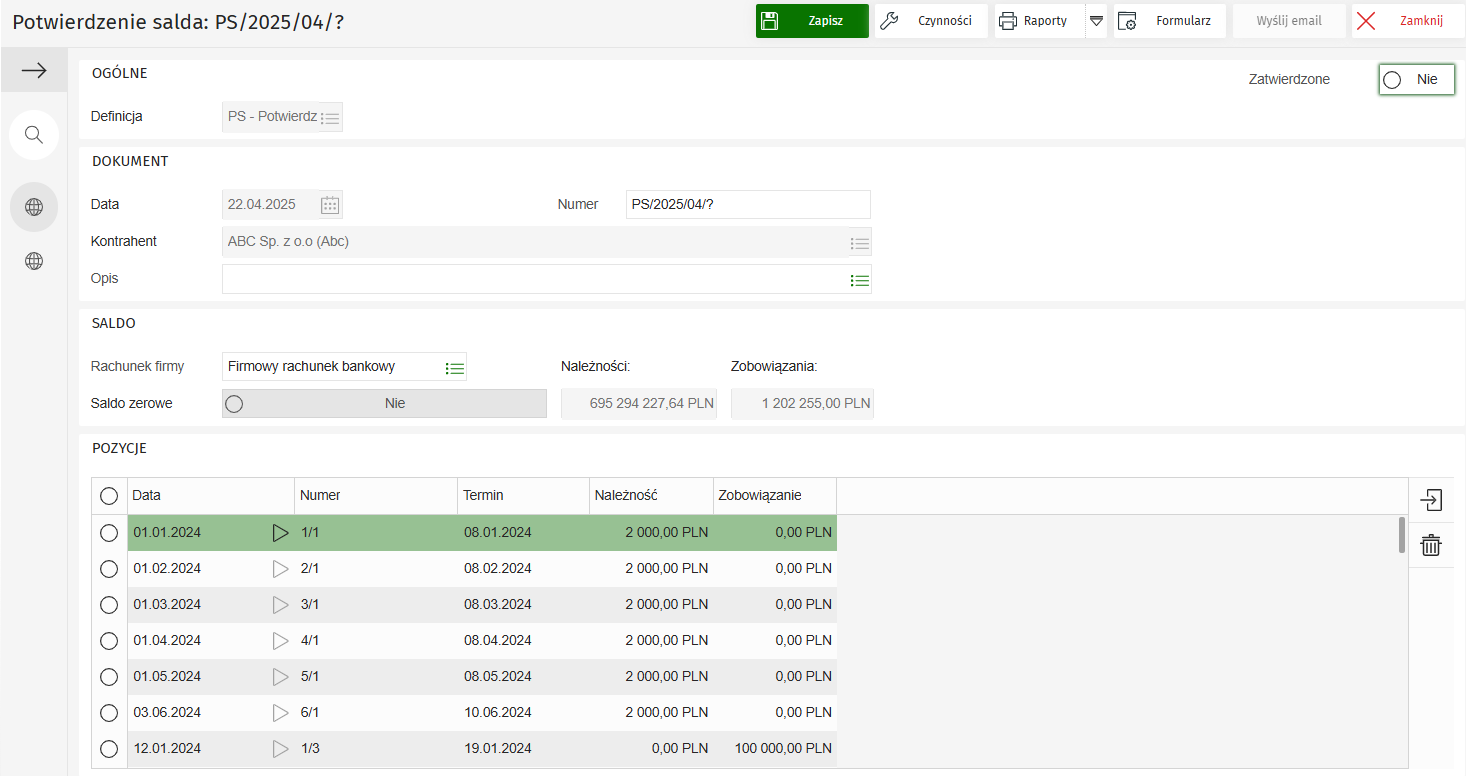Open the list icon in Opis field
Screen dimensions: 1466x776
pos(859,281)
